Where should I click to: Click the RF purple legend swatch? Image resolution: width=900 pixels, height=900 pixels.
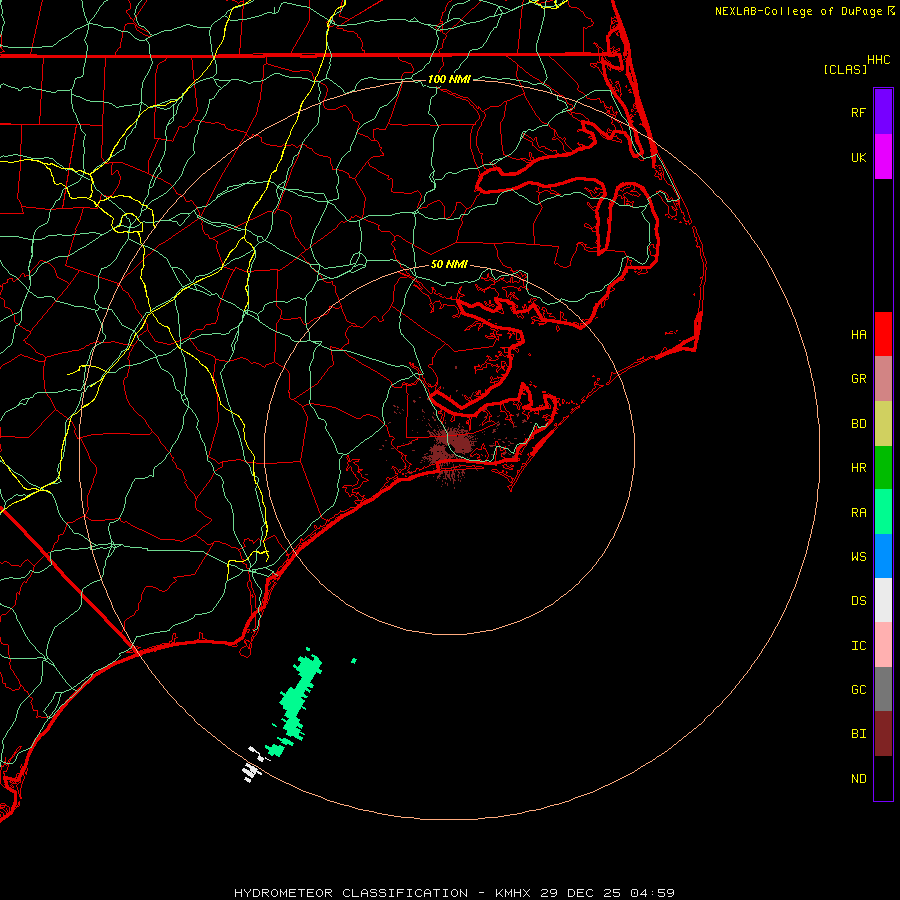click(x=883, y=112)
